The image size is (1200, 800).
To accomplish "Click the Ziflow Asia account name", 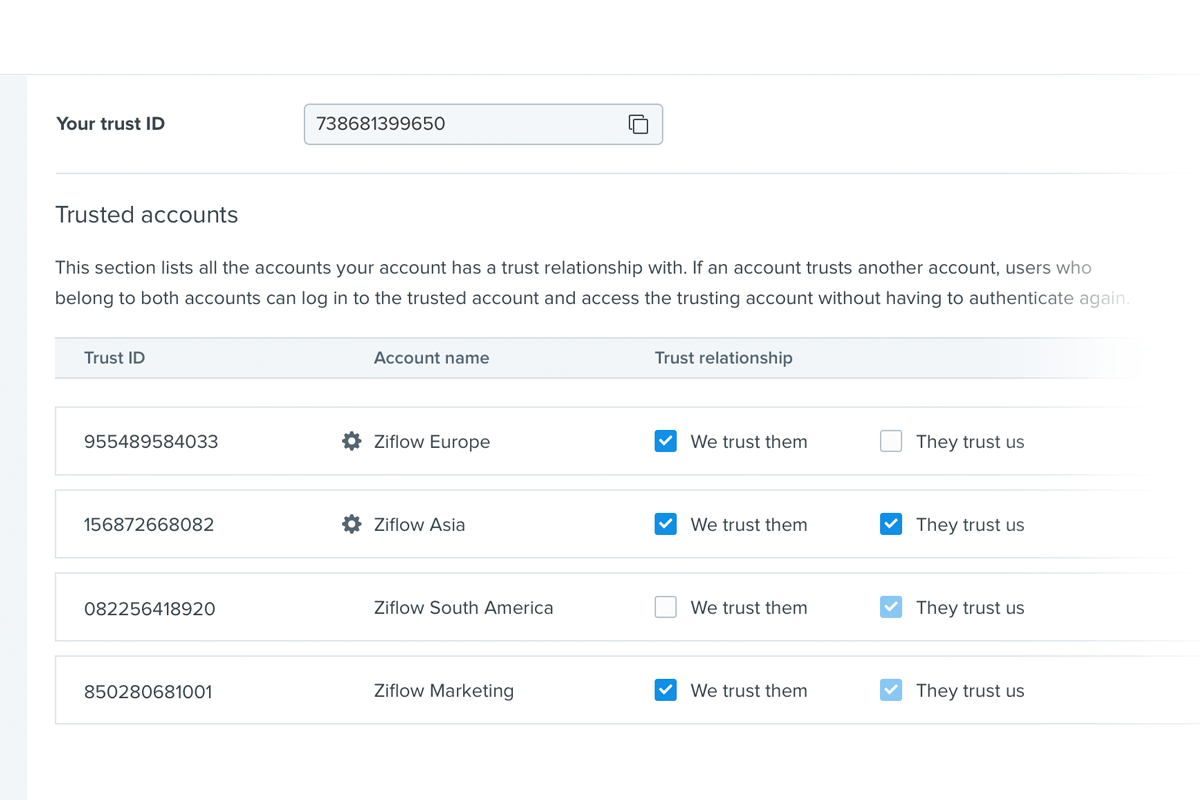I will point(419,525).
